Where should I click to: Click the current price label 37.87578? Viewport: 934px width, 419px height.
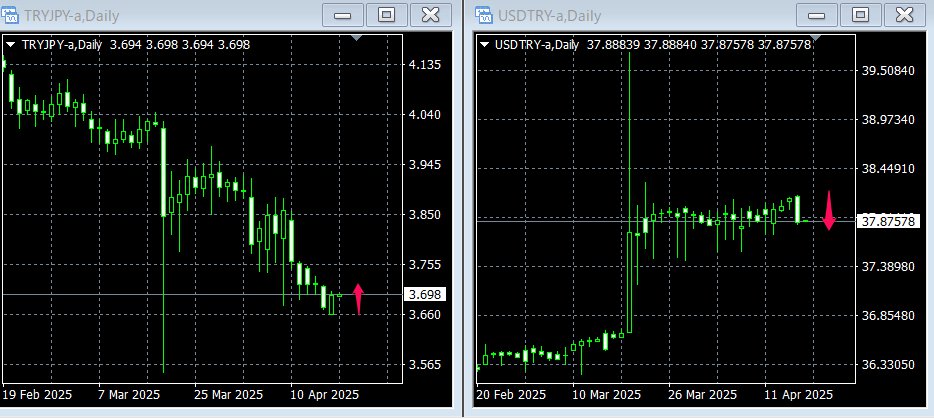[x=888, y=222]
